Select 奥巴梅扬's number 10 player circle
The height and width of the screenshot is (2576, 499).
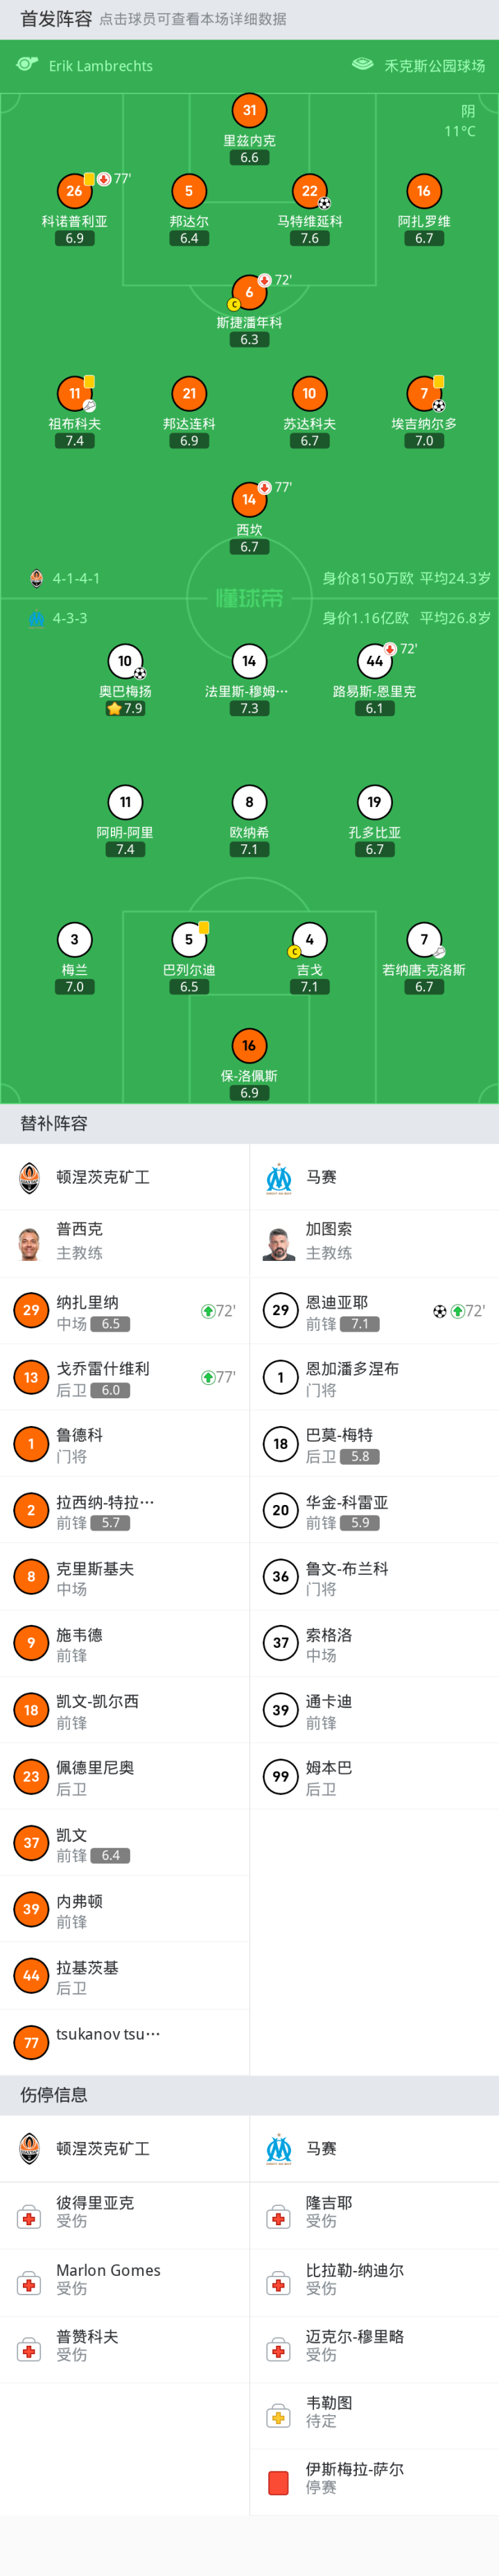pyautogui.click(x=125, y=661)
